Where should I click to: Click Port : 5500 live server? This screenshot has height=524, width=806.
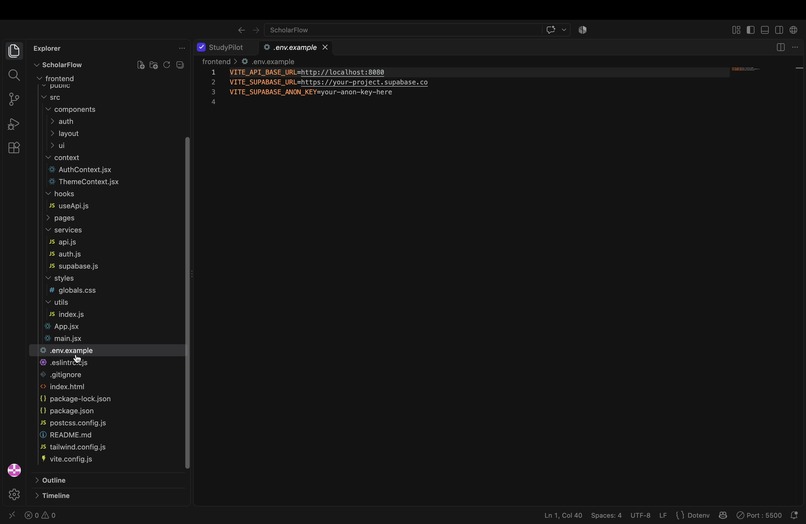(x=759, y=515)
